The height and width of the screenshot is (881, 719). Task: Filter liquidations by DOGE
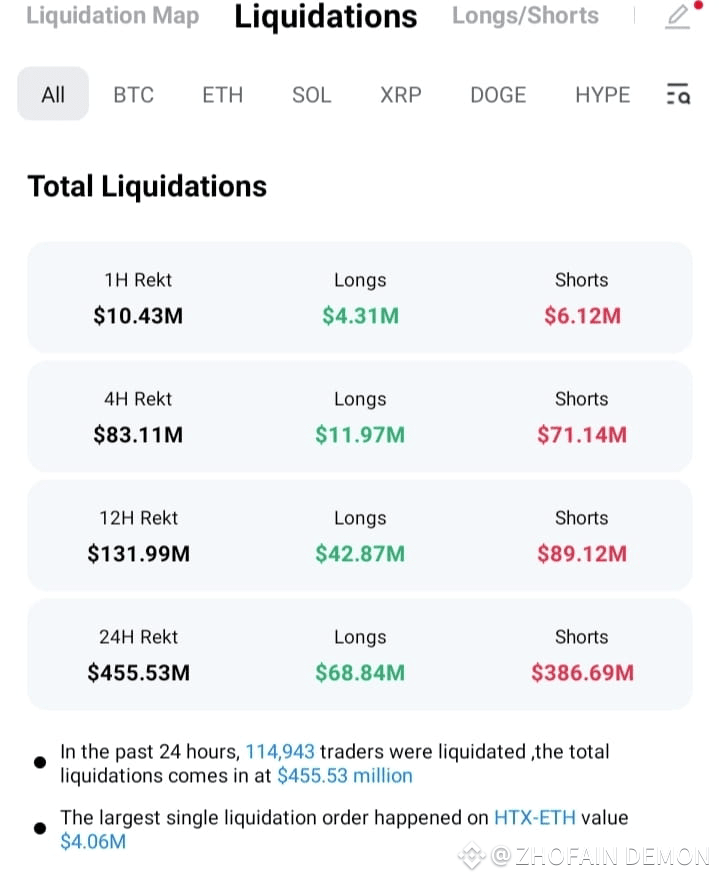point(498,95)
